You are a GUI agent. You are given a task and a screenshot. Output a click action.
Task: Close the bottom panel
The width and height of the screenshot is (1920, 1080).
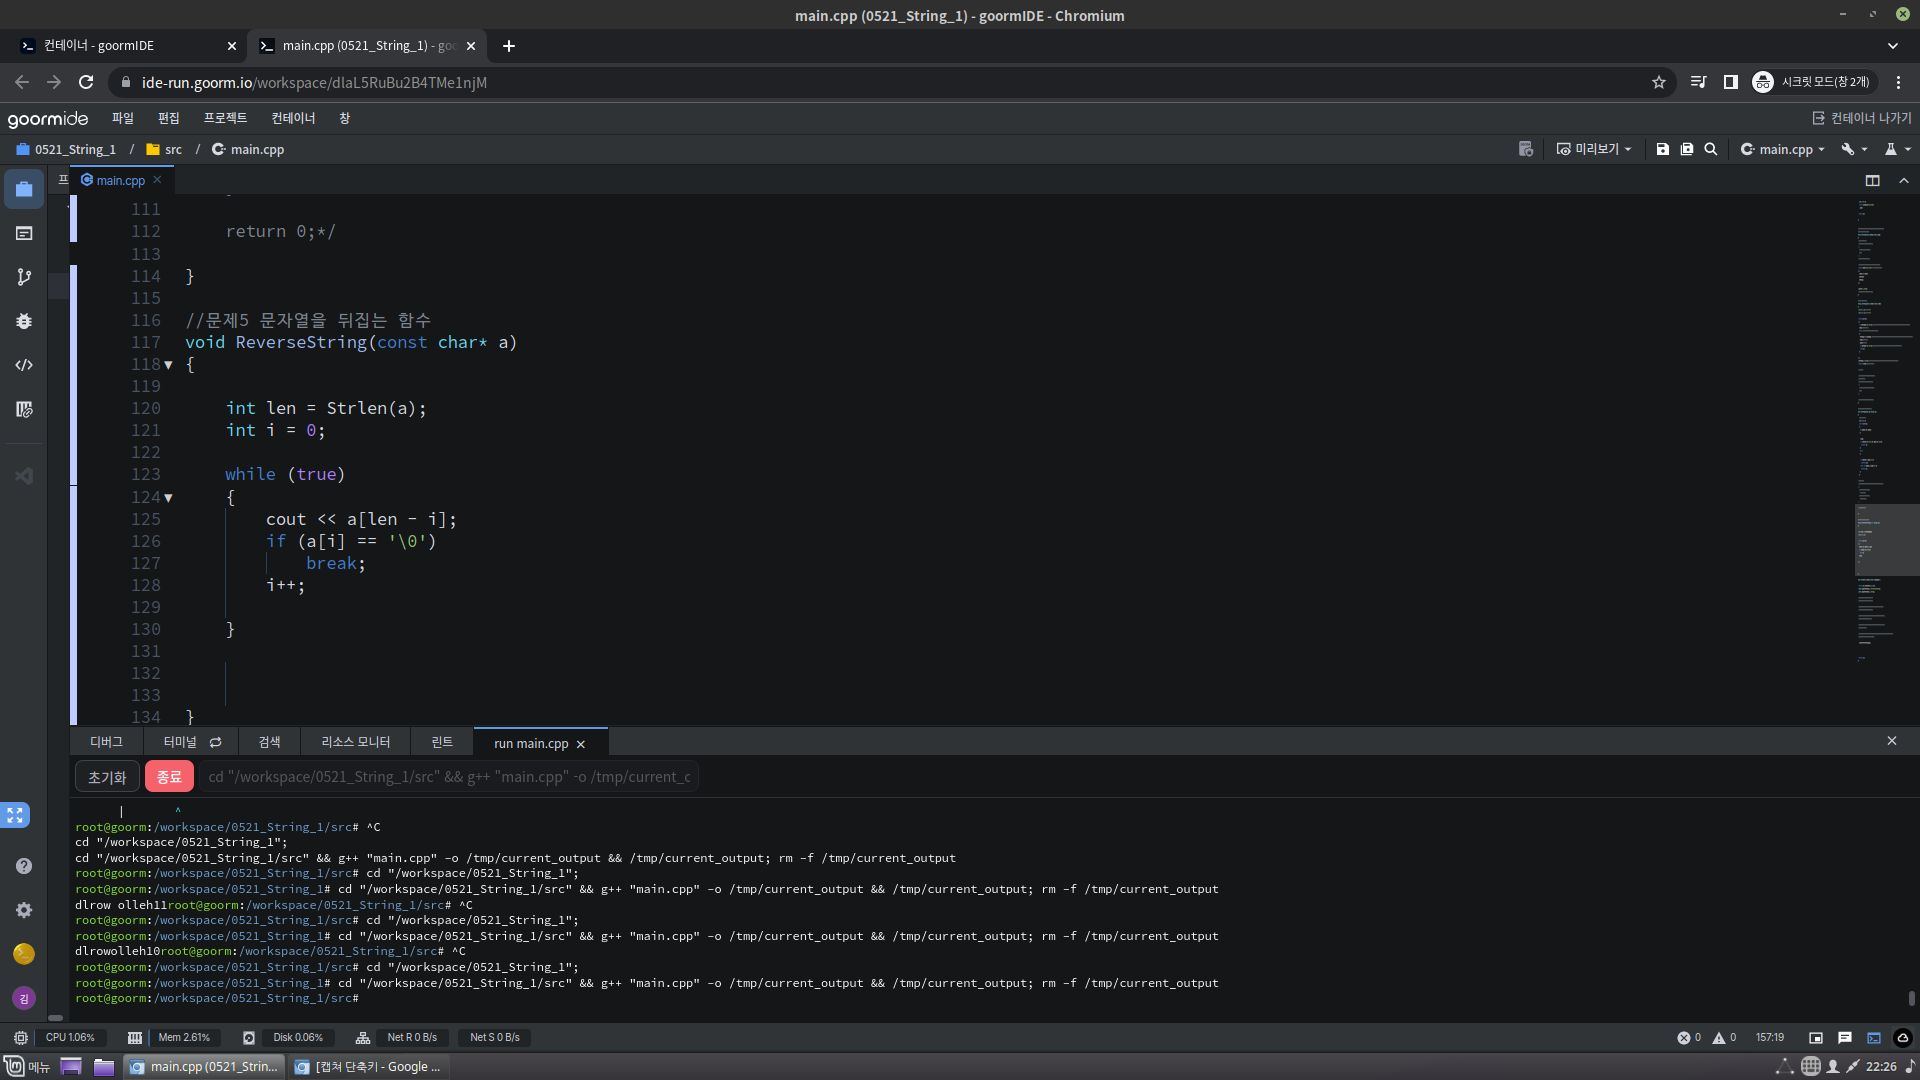coord(1892,741)
